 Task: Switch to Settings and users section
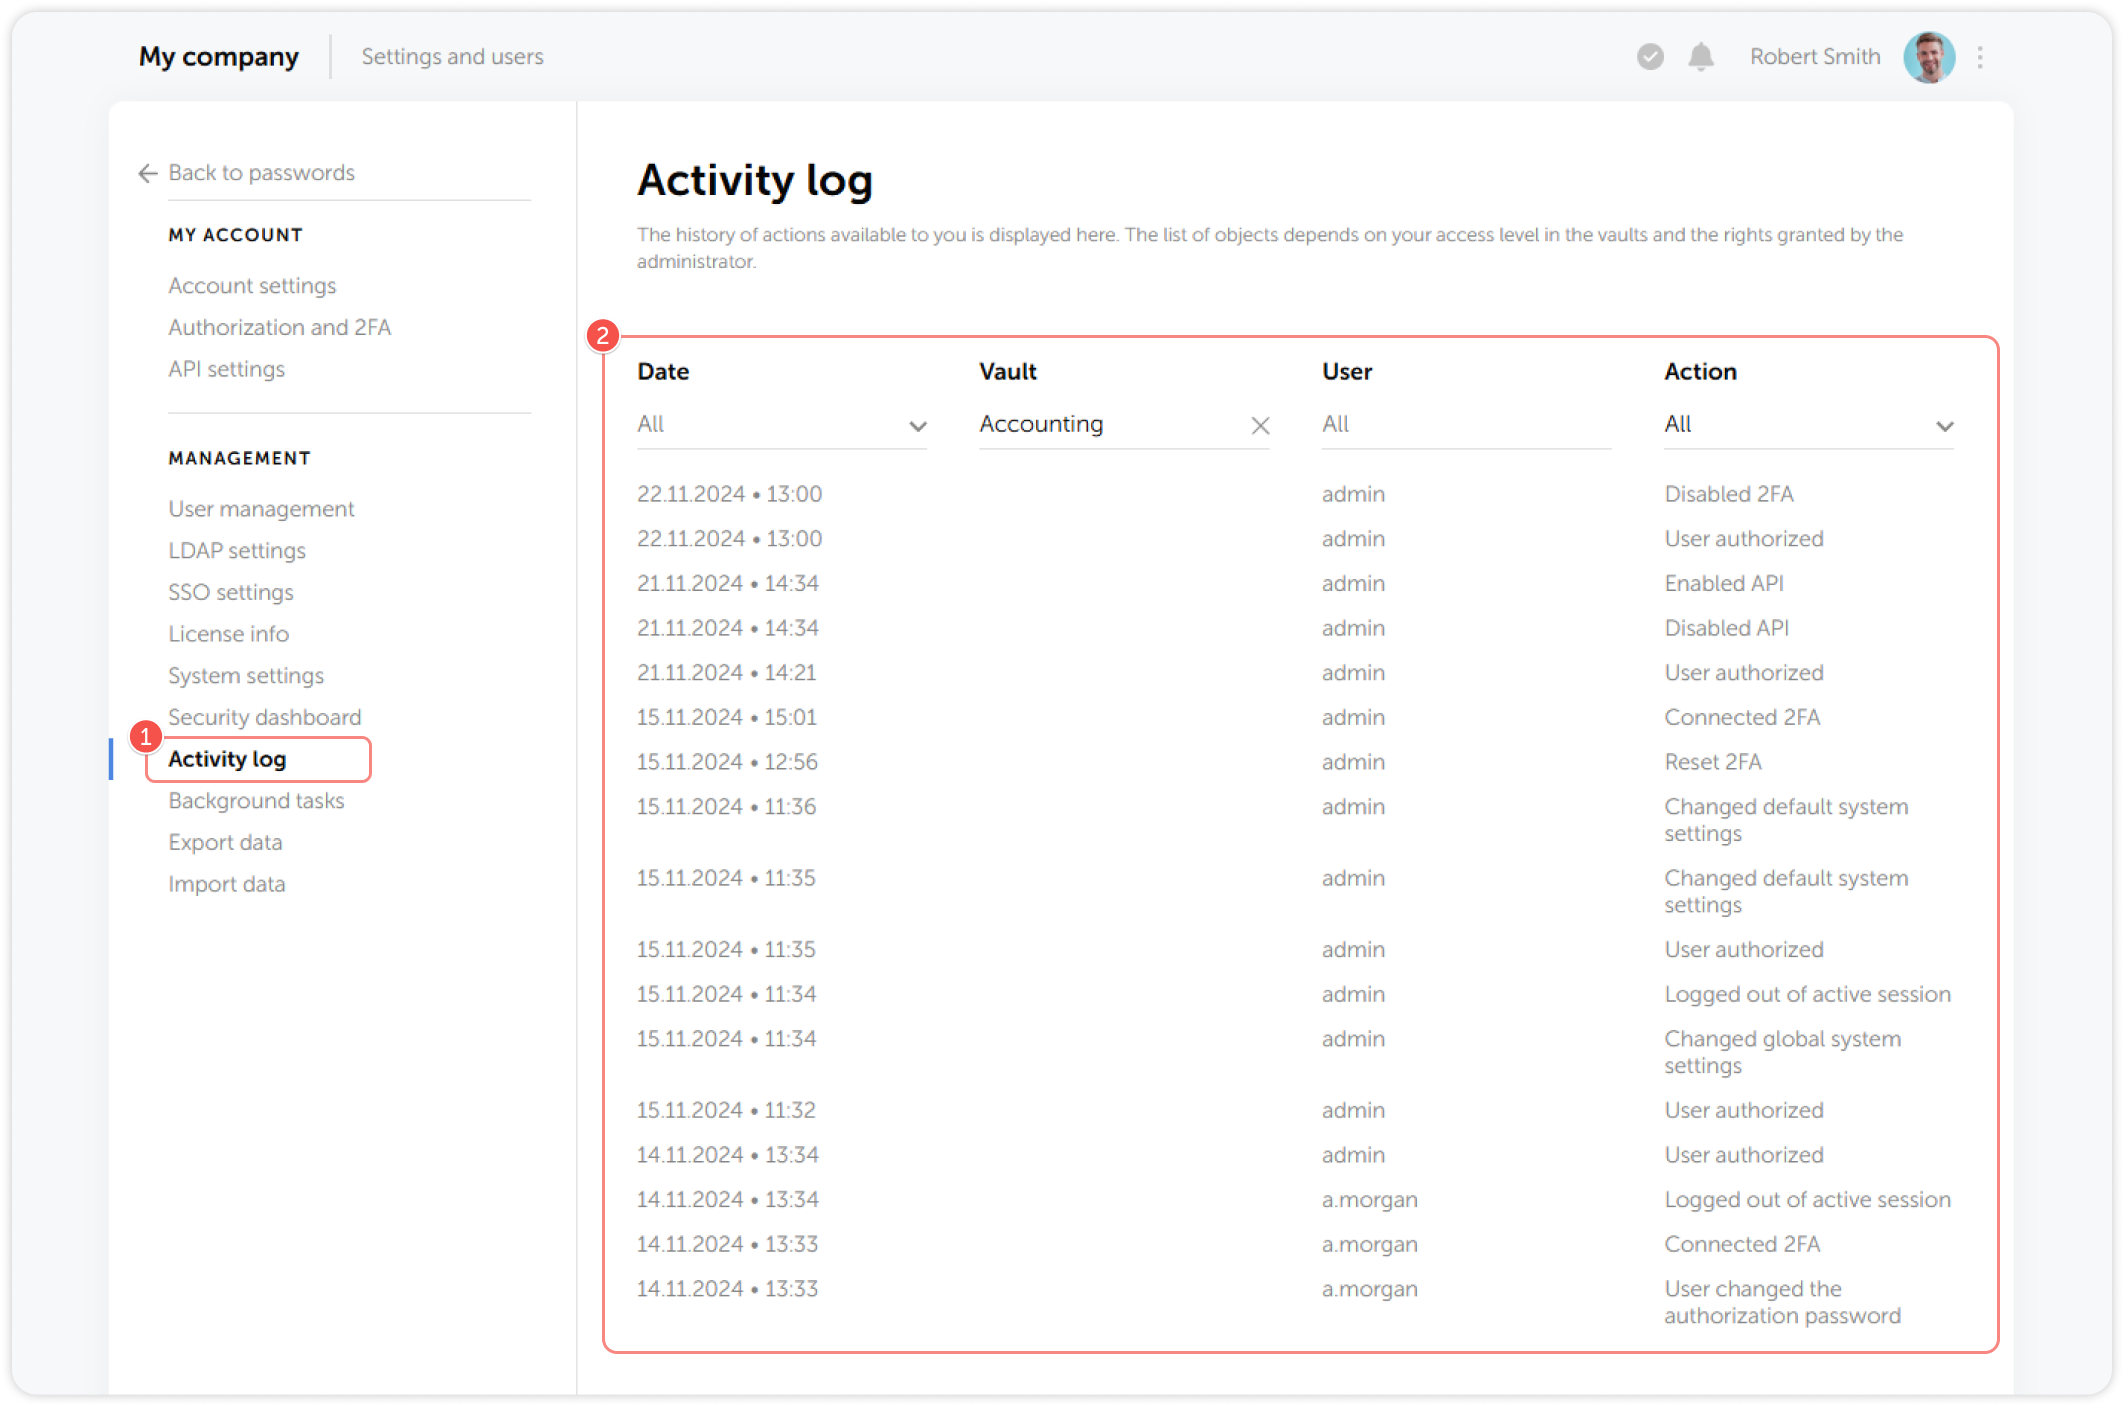[x=452, y=56]
